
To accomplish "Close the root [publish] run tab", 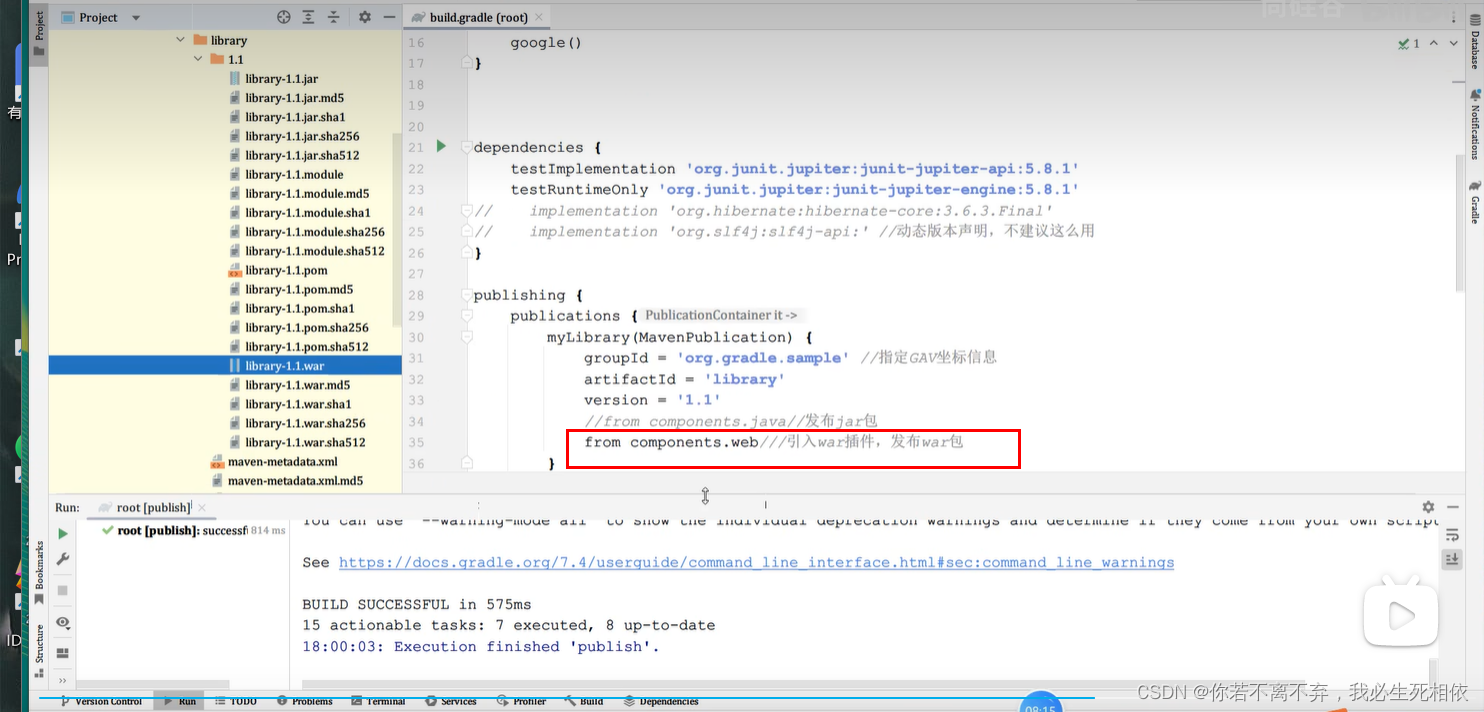I will pos(200,508).
